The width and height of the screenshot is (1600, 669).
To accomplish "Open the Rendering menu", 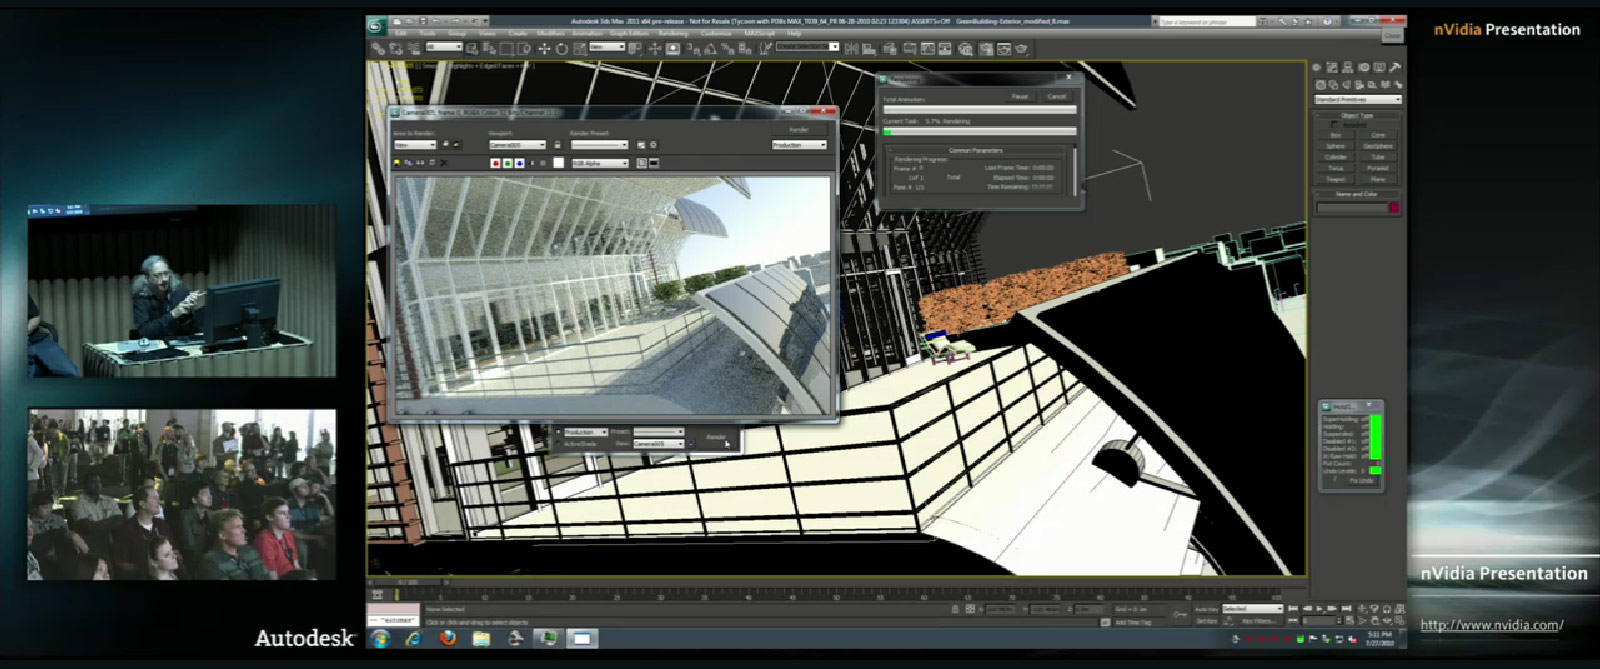I will pyautogui.click(x=672, y=34).
